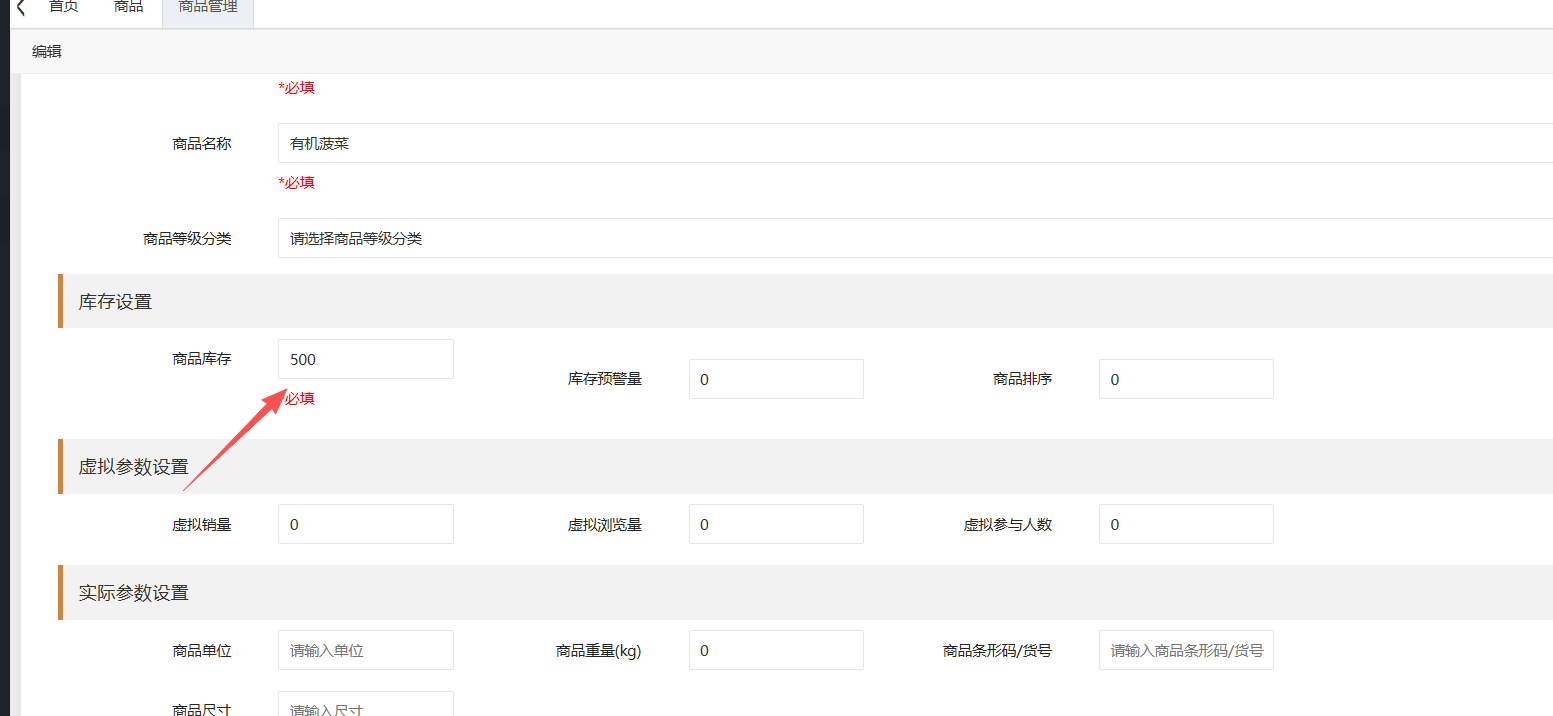Screen dimensions: 1553x716
Task: Open the 商品等级分类 dropdown
Action: (x=900, y=239)
